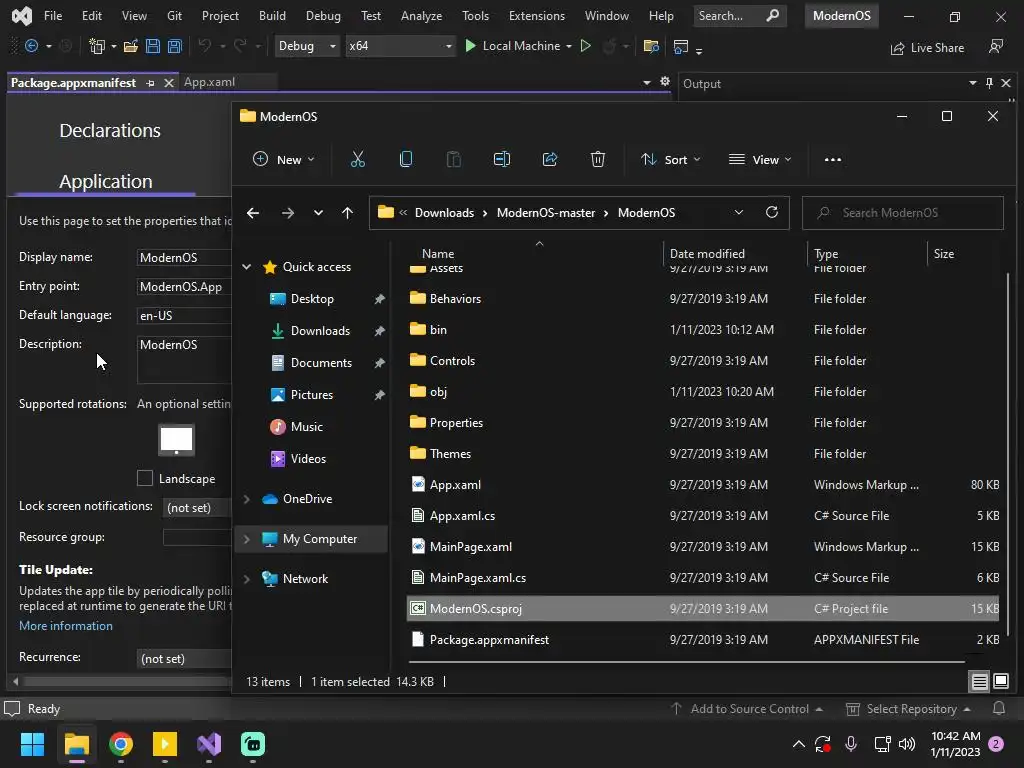Click Copy icon in File Explorer toolbar

pyautogui.click(x=406, y=159)
